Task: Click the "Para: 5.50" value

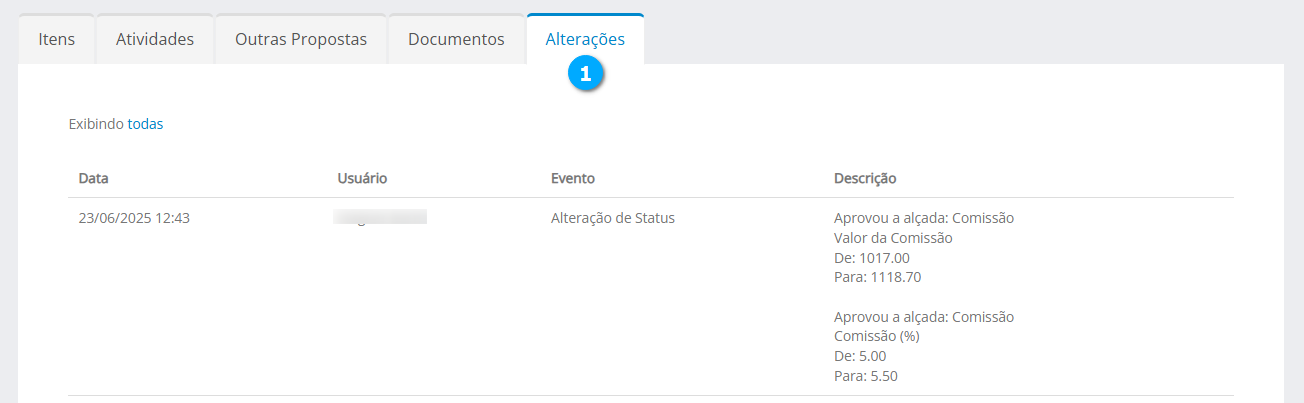Action: (865, 376)
